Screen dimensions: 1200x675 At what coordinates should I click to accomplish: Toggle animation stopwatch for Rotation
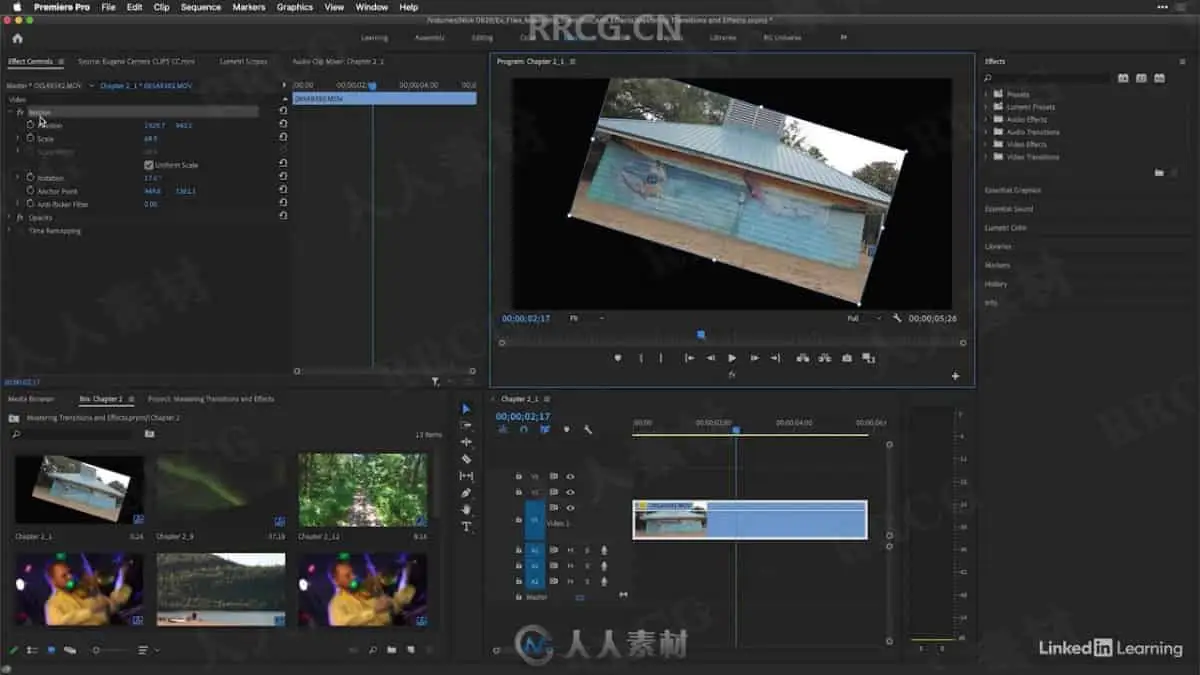pos(30,178)
